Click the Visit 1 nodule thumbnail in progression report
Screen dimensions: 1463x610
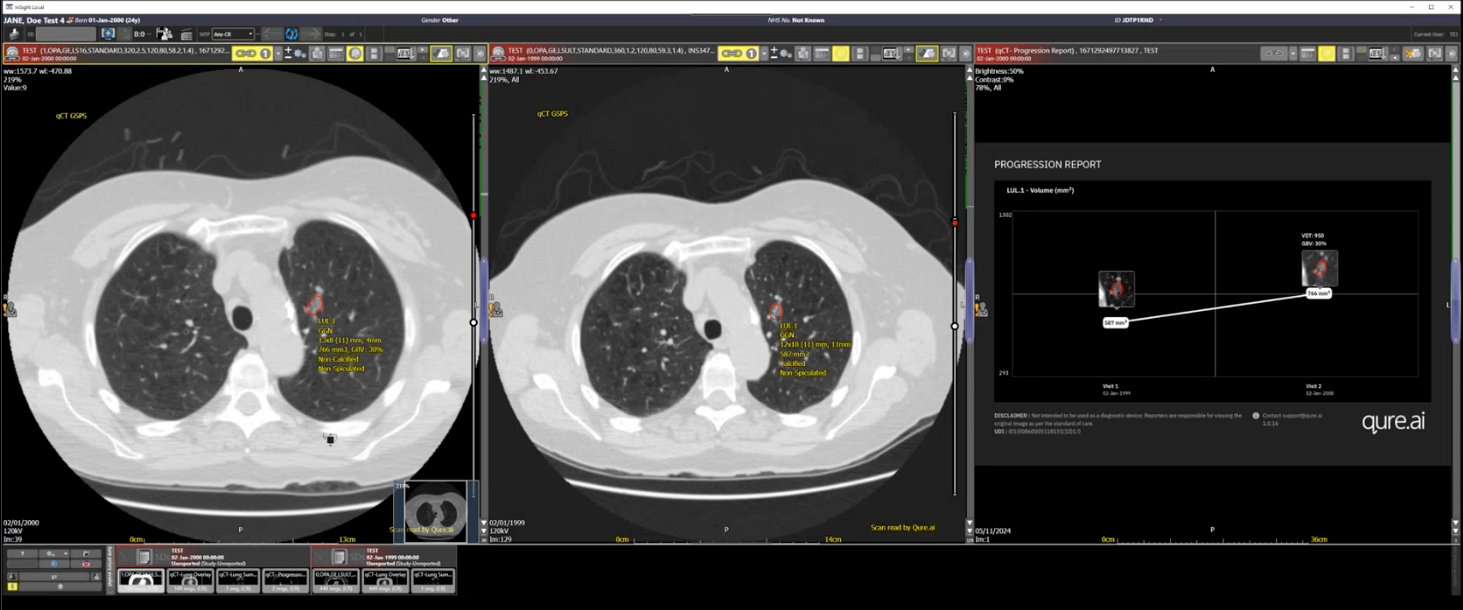pos(1116,289)
